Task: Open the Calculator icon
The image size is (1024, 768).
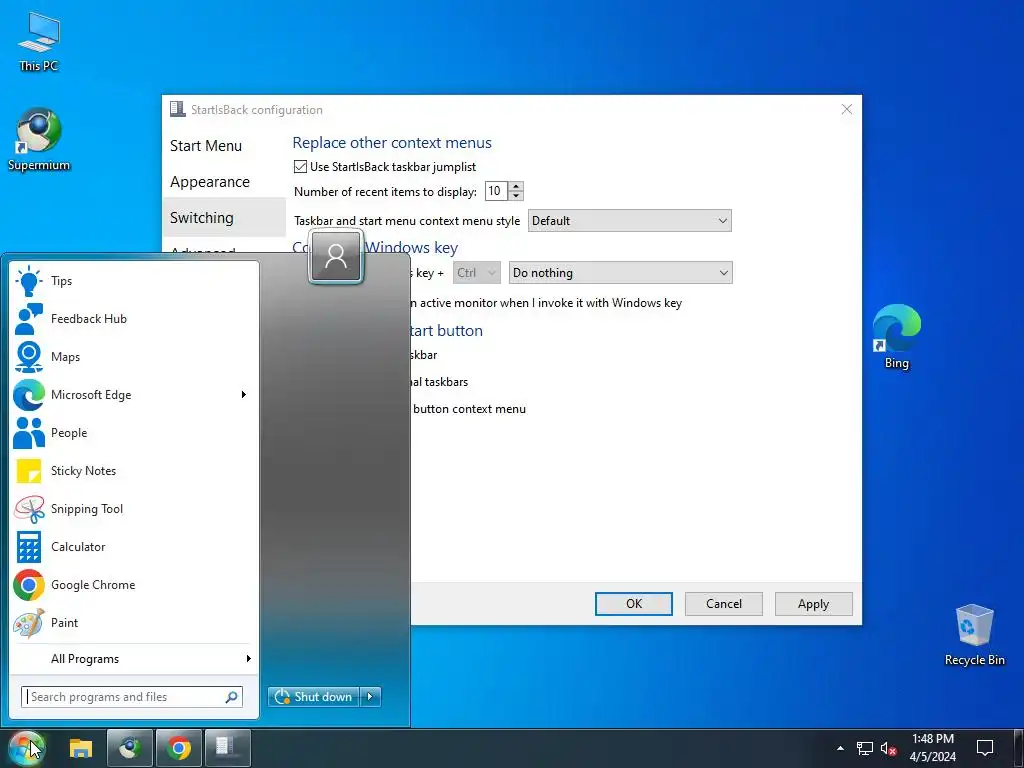Action: click(29, 547)
